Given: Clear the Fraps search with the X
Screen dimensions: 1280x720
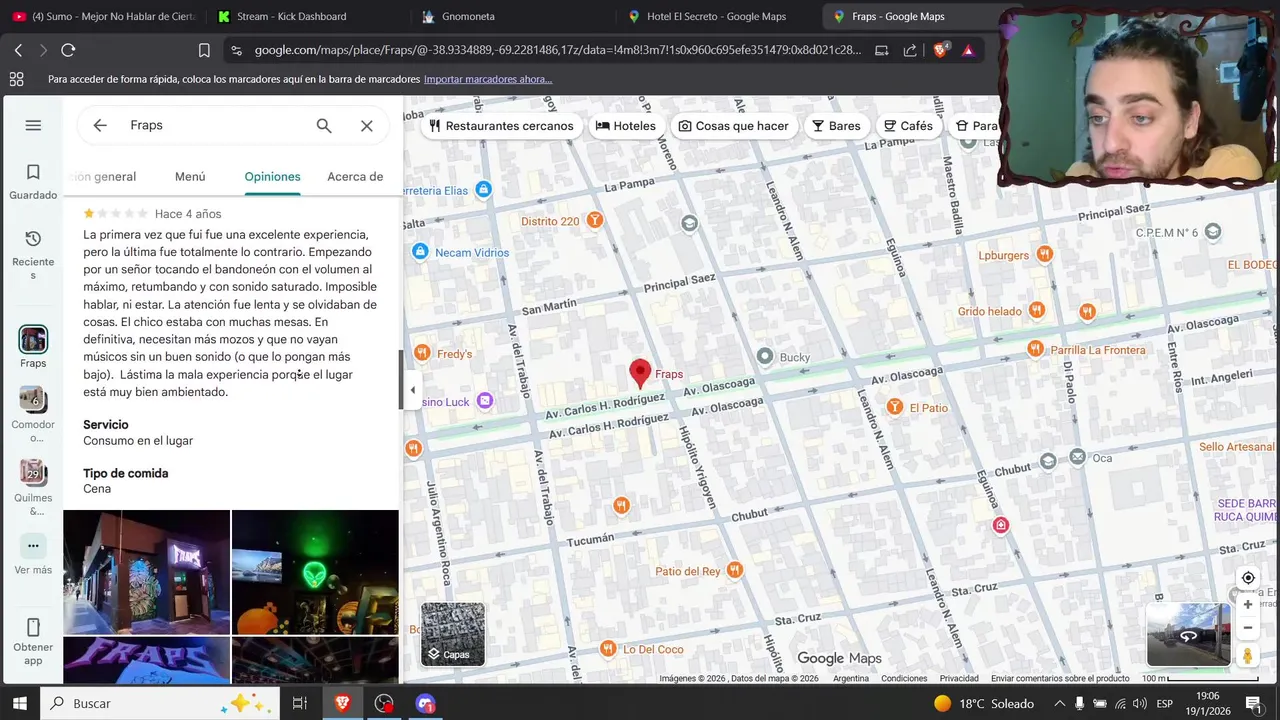Looking at the screenshot, I should [367, 125].
